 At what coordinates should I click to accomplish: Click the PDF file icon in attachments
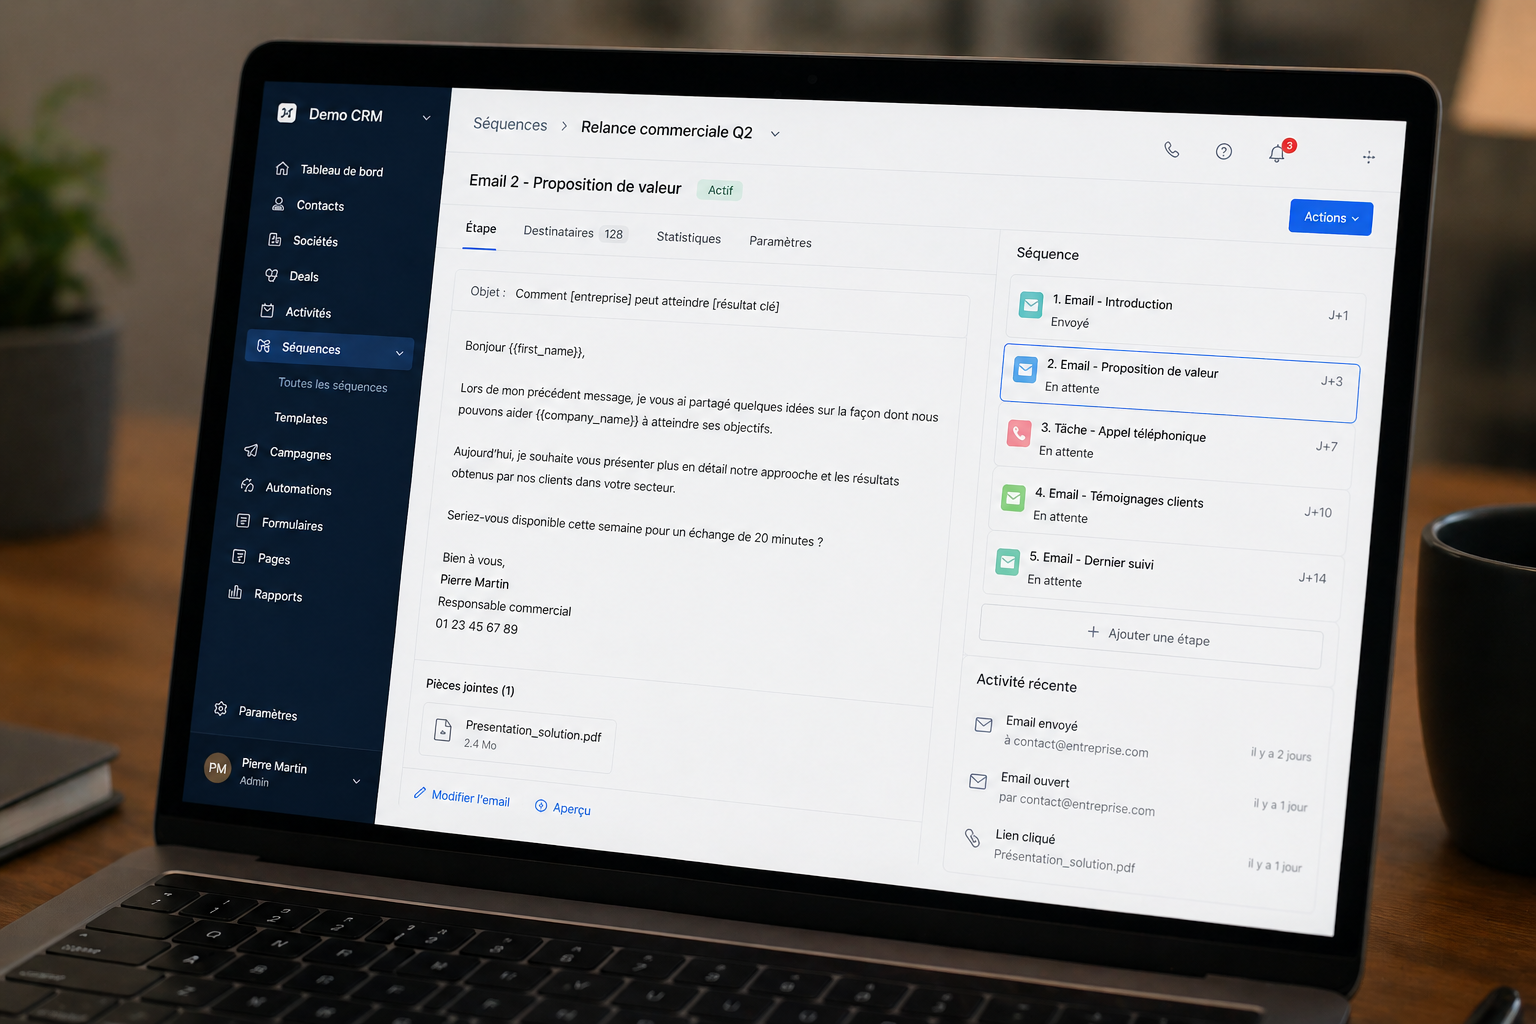click(x=443, y=731)
